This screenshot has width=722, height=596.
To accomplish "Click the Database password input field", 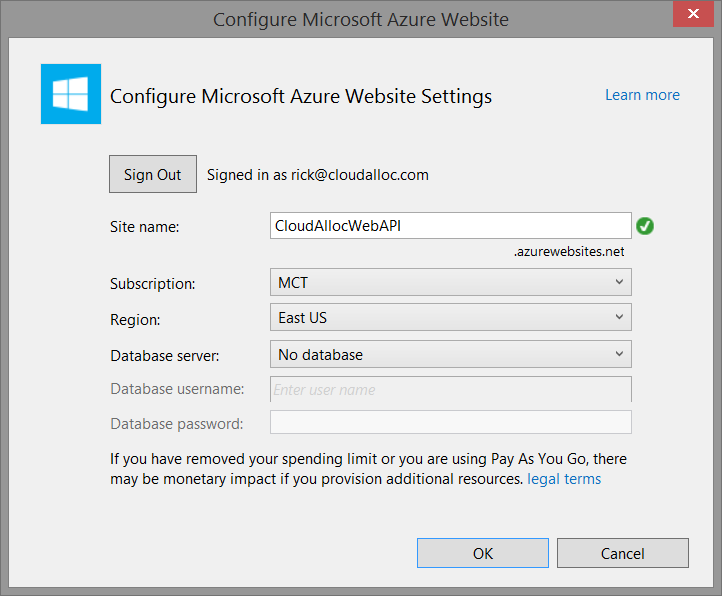I will (450, 423).
